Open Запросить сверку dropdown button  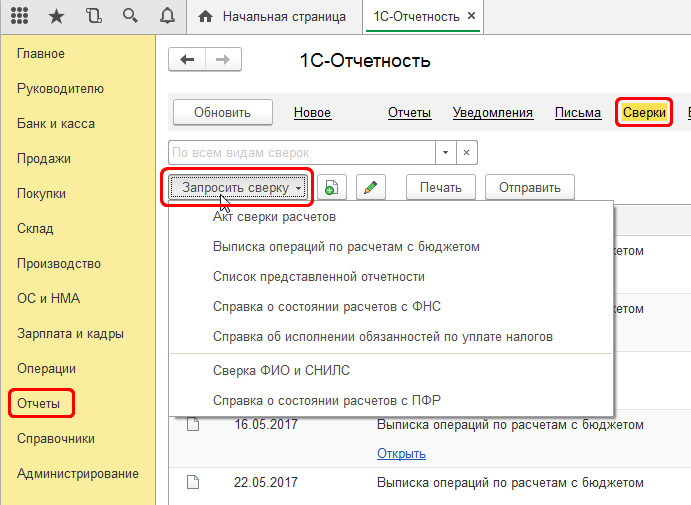(238, 187)
